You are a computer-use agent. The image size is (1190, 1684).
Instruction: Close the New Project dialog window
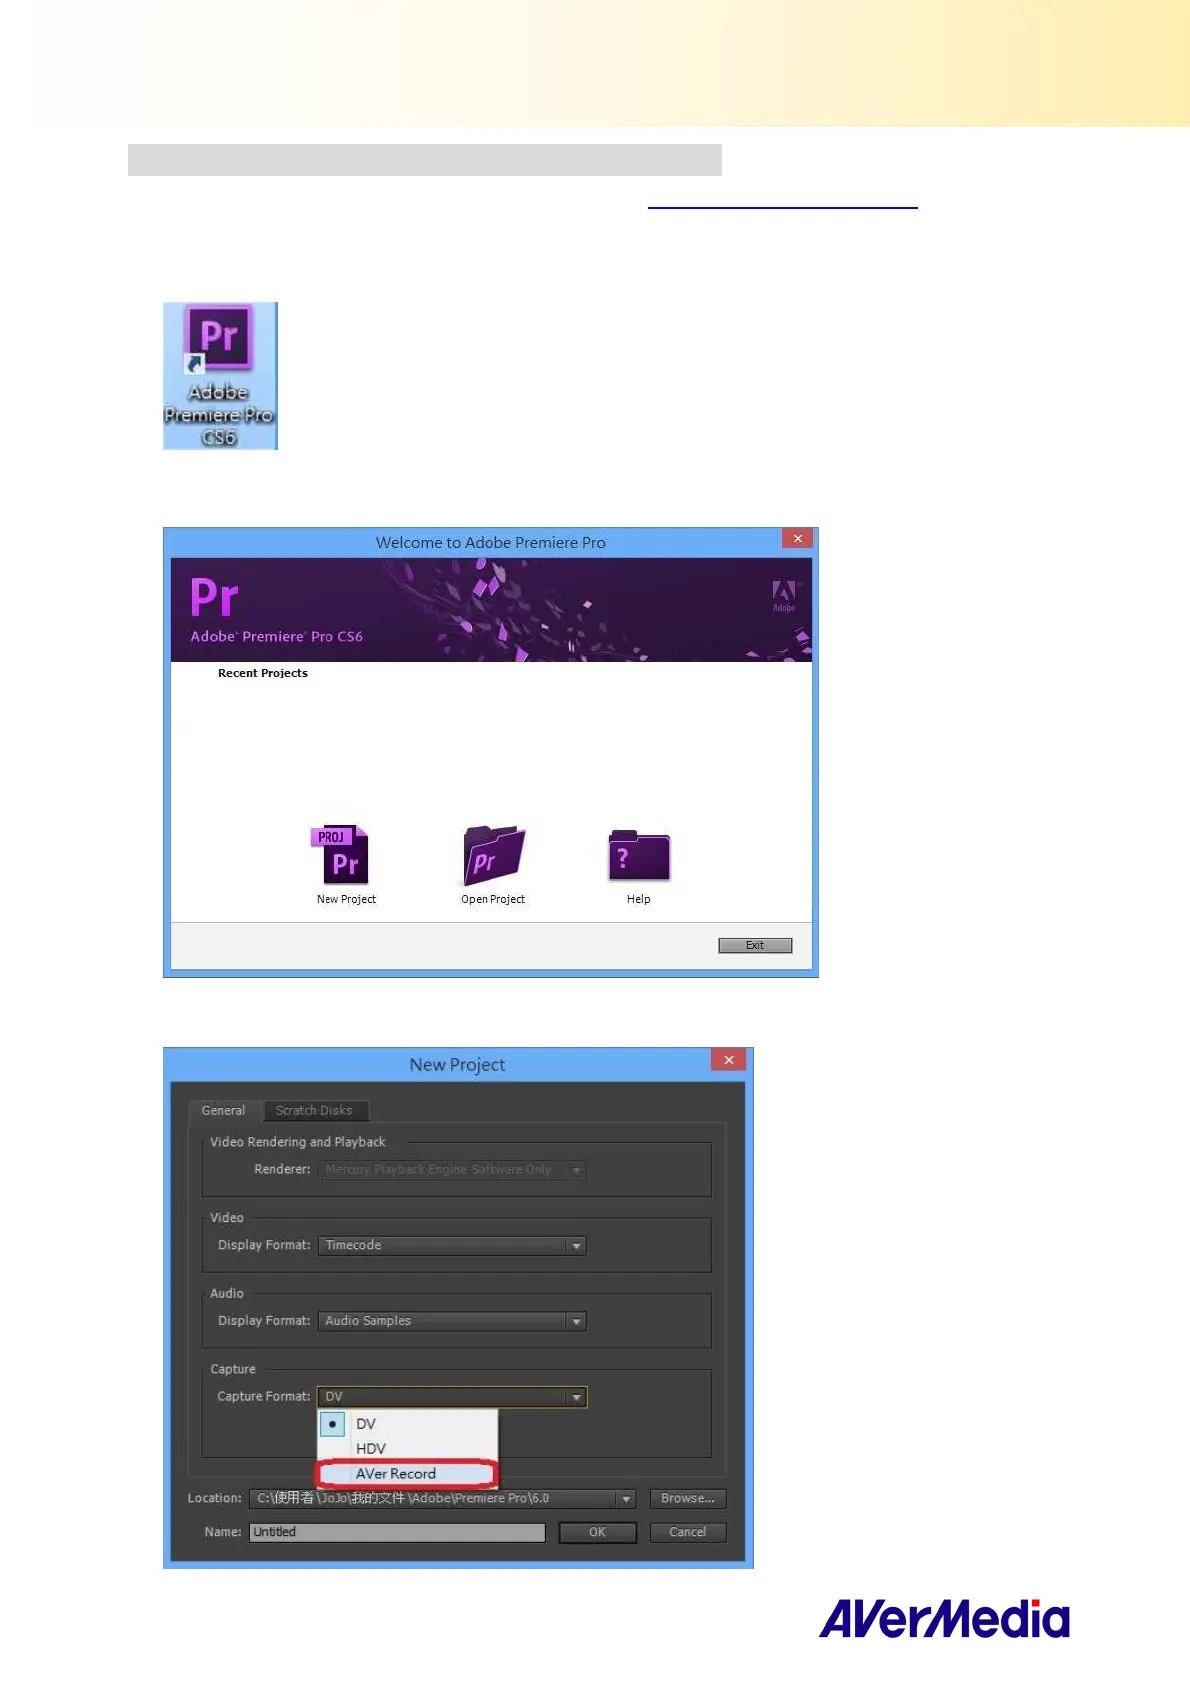[728, 1060]
